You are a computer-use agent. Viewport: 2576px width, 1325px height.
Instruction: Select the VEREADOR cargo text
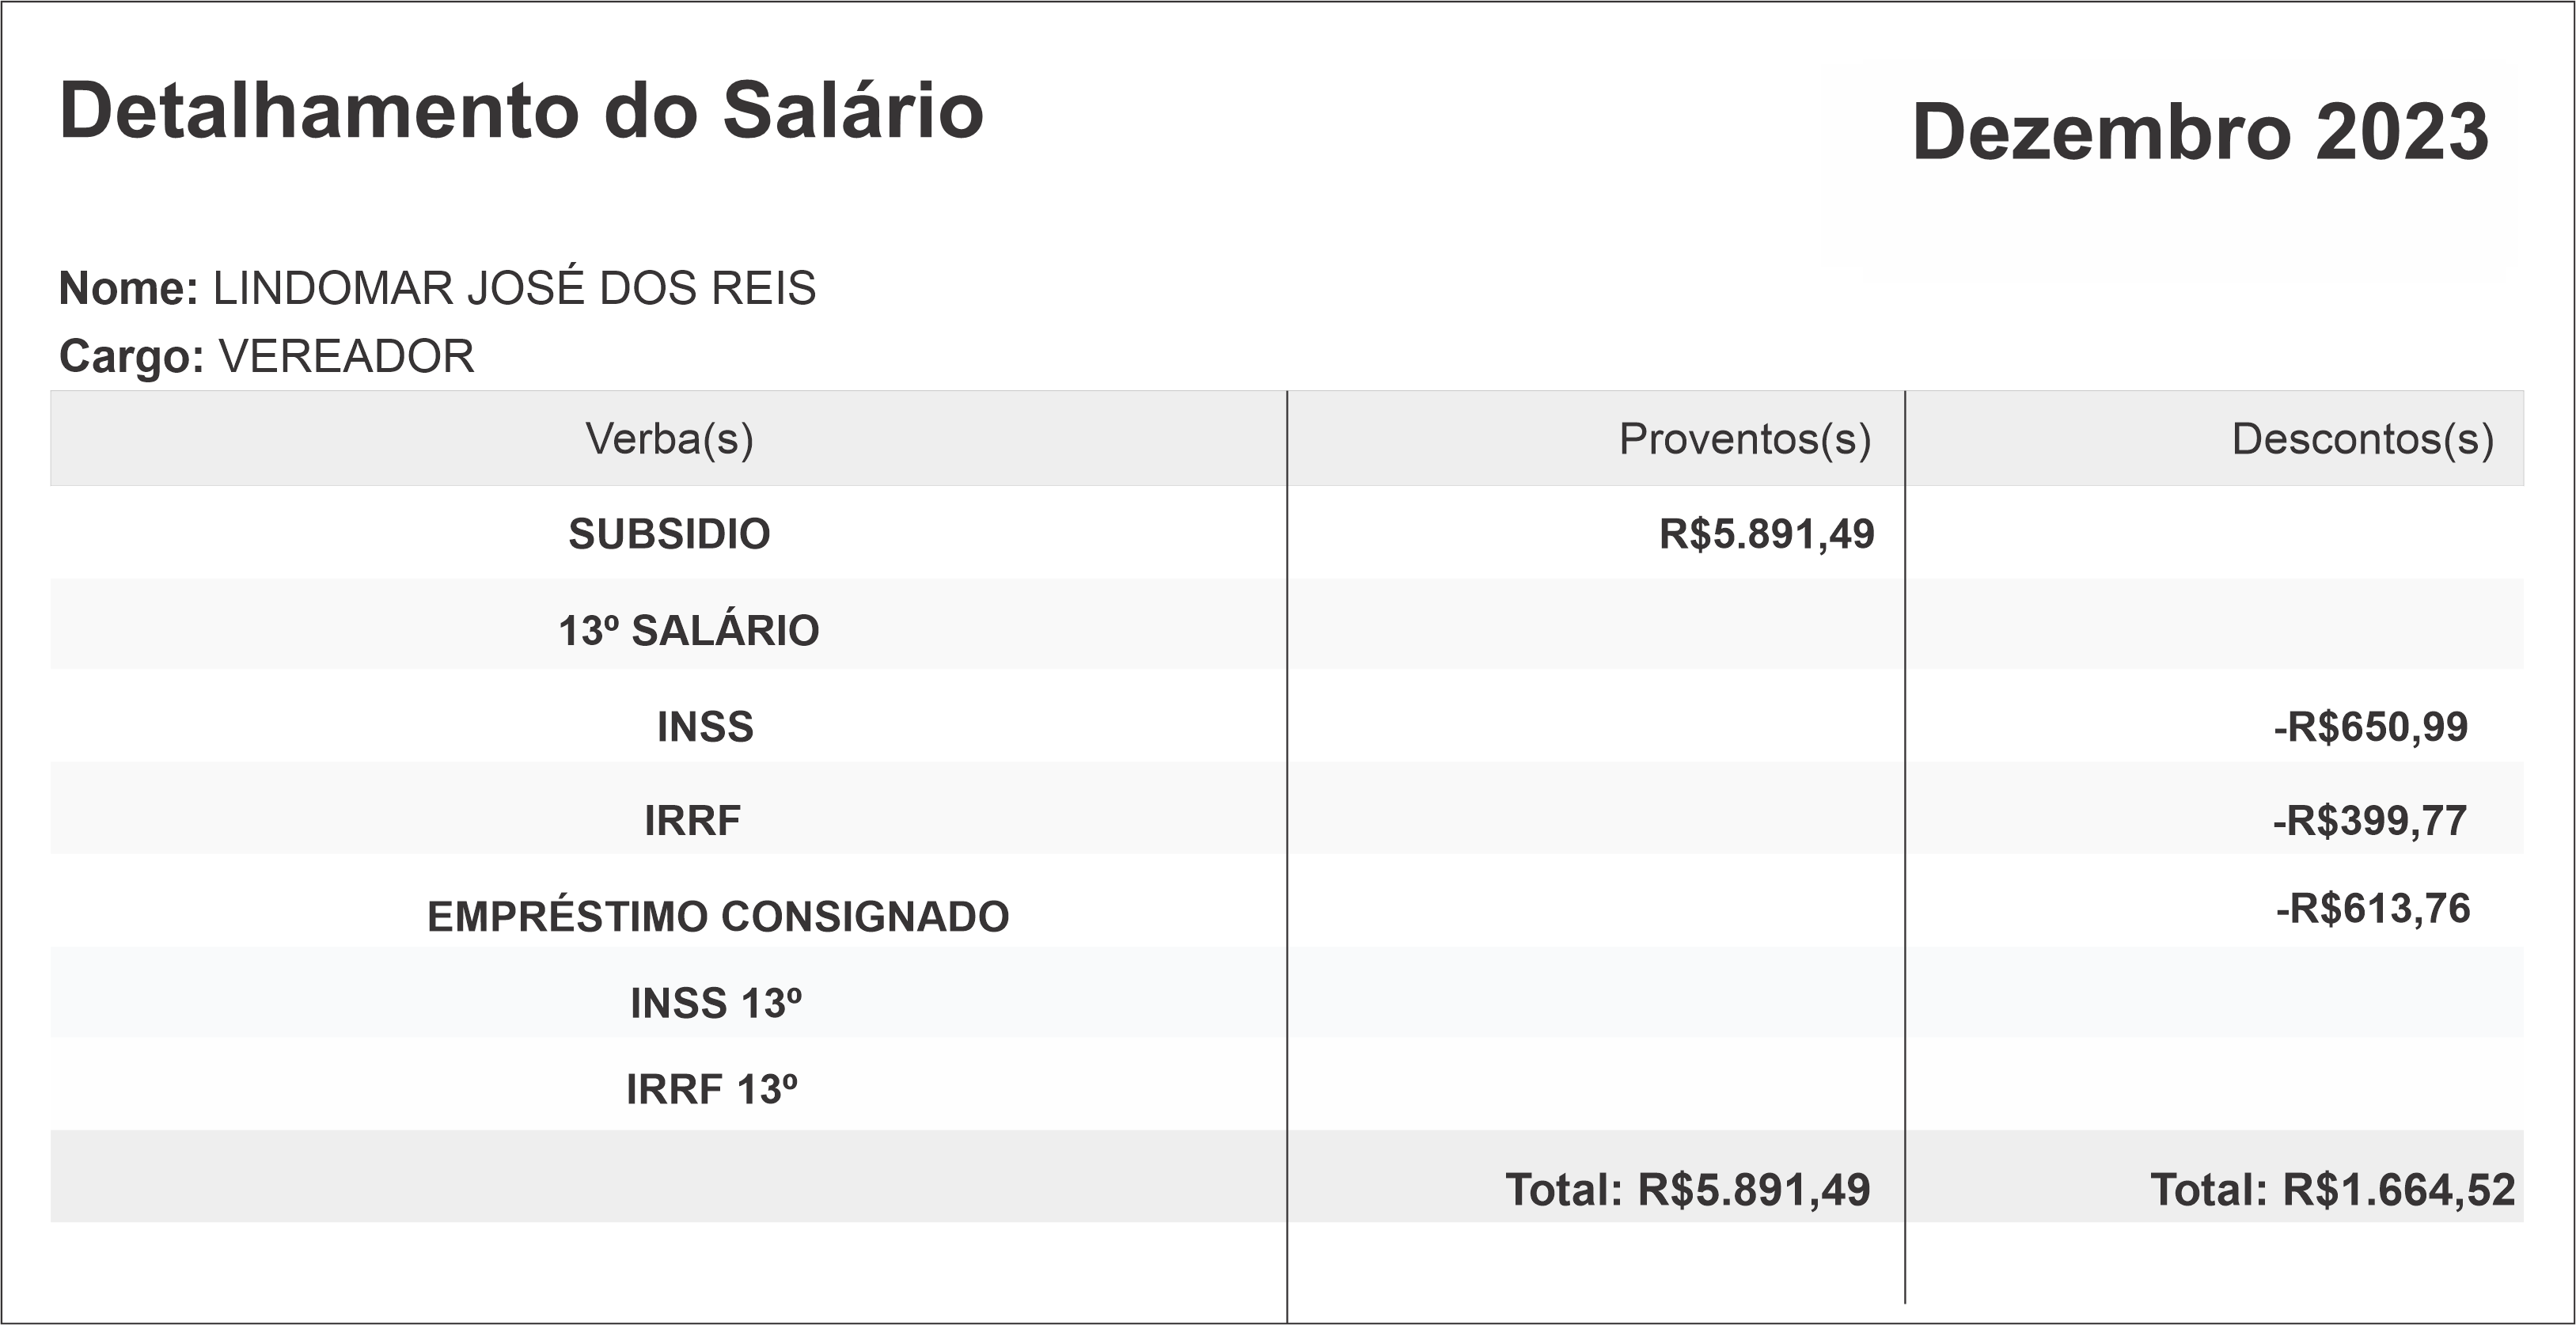click(x=346, y=356)
